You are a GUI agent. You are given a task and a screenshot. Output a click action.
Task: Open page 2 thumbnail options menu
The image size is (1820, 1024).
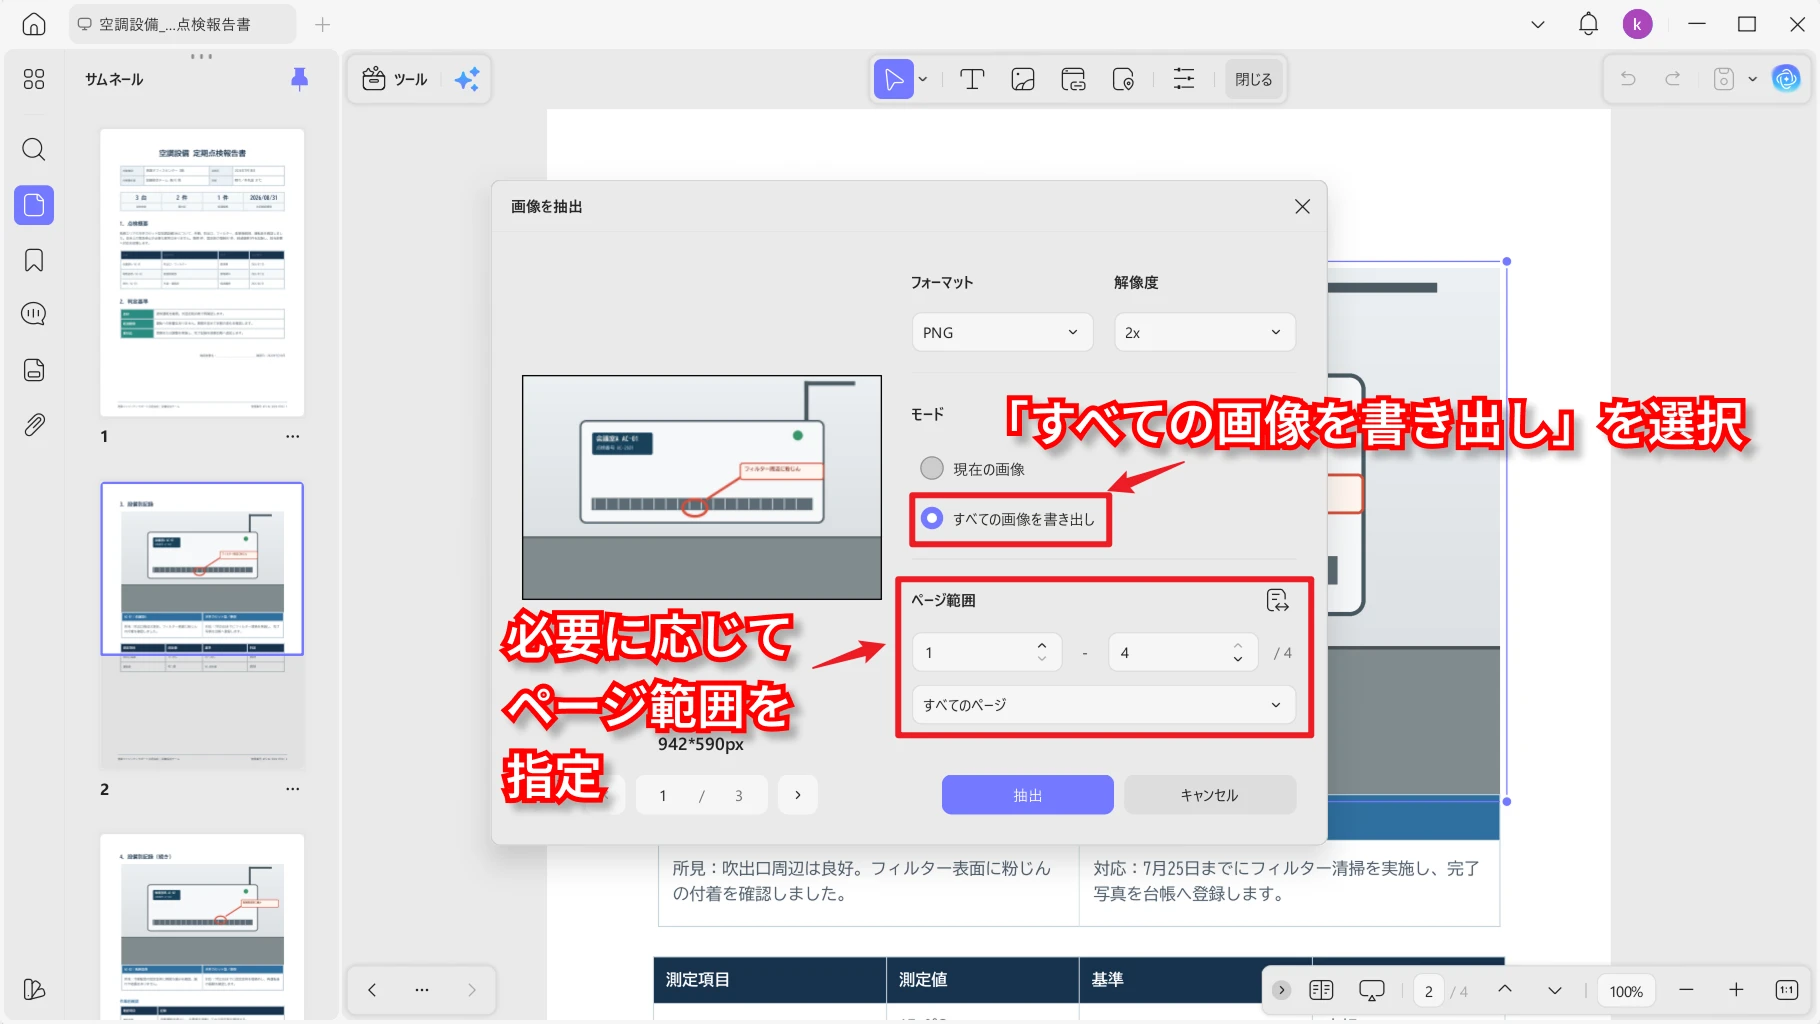tap(292, 789)
